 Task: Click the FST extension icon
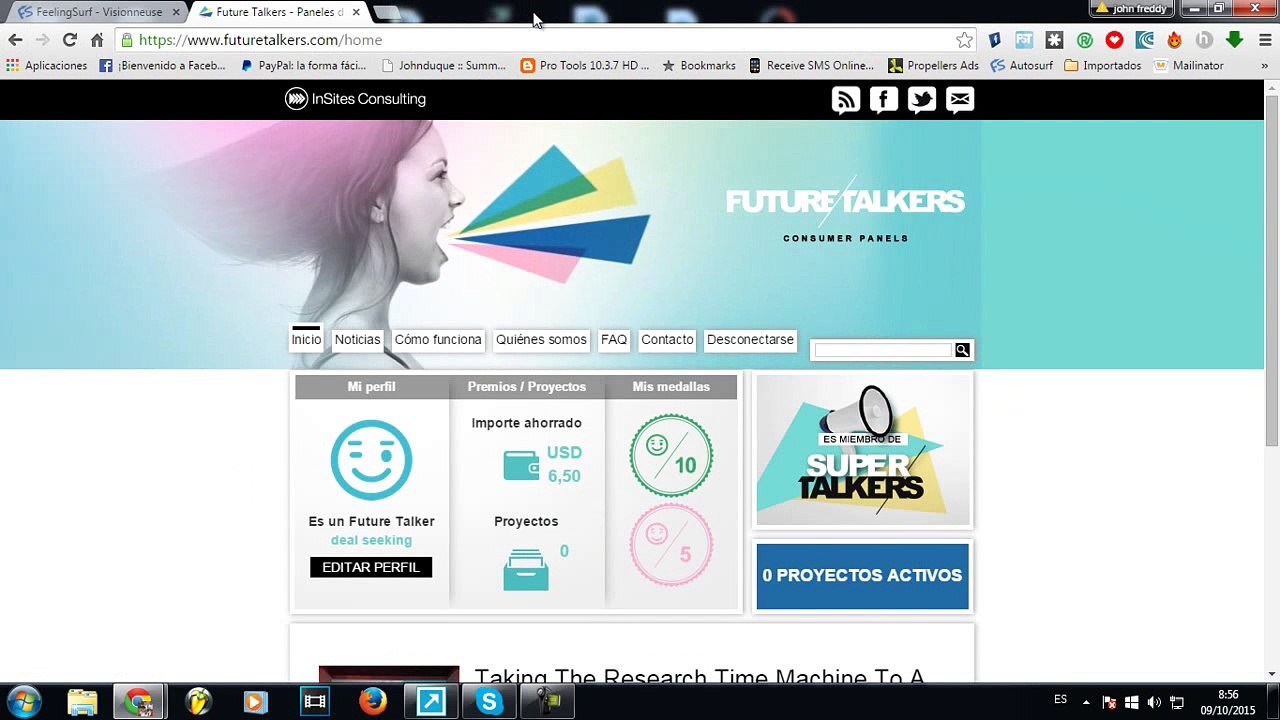click(x=1024, y=40)
